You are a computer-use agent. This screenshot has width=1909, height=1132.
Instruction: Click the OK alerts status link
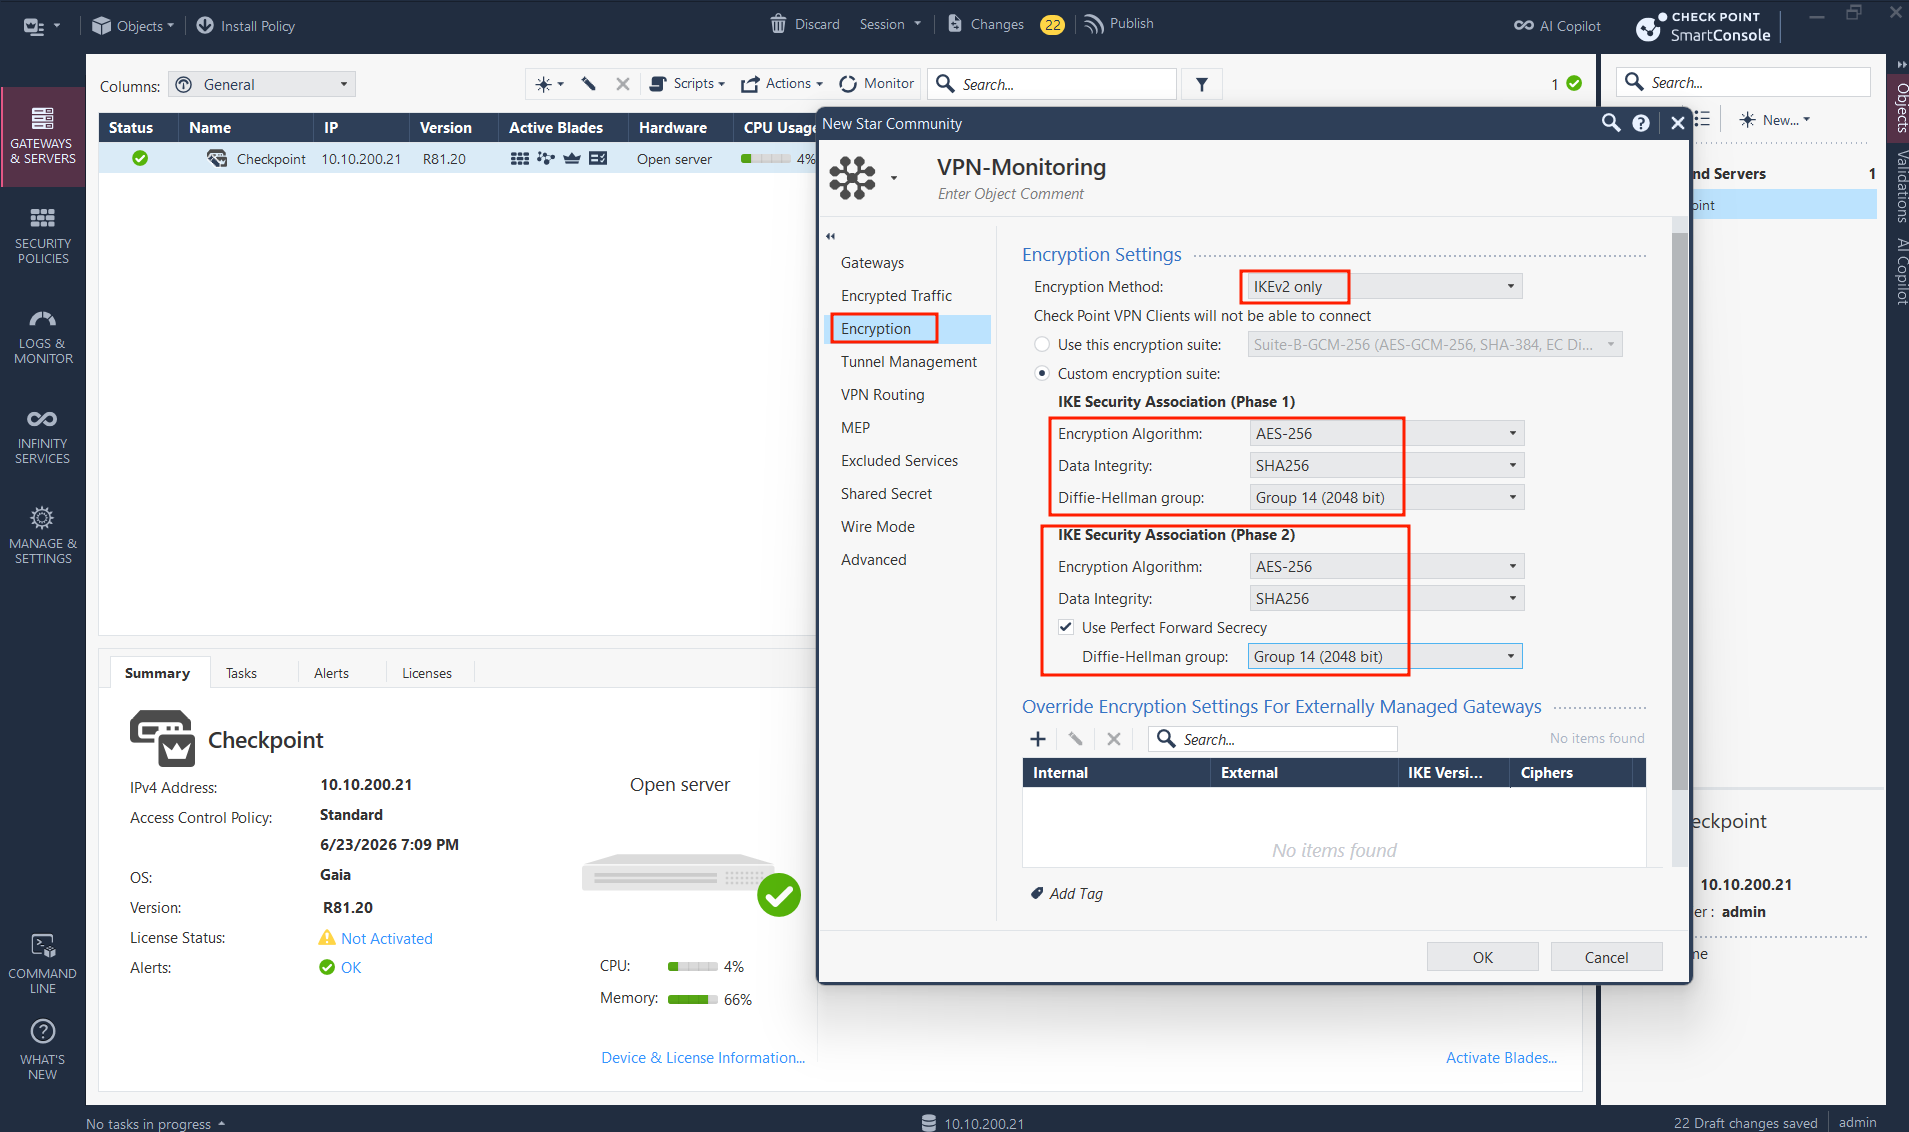351,968
